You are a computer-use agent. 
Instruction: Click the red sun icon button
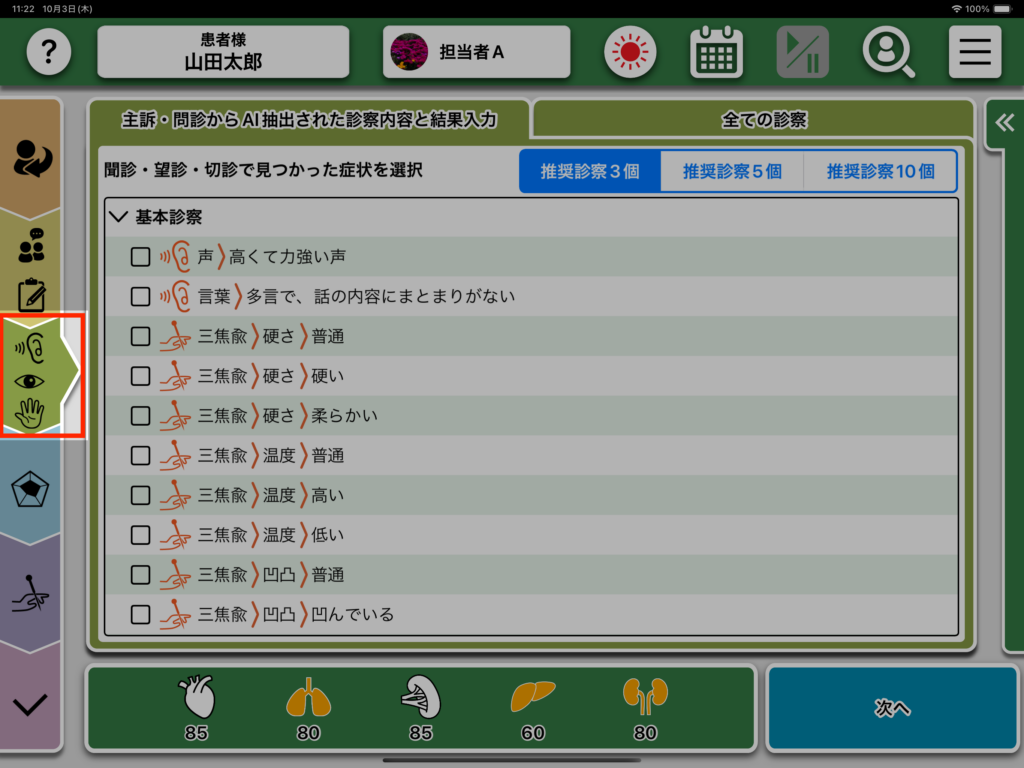click(630, 52)
